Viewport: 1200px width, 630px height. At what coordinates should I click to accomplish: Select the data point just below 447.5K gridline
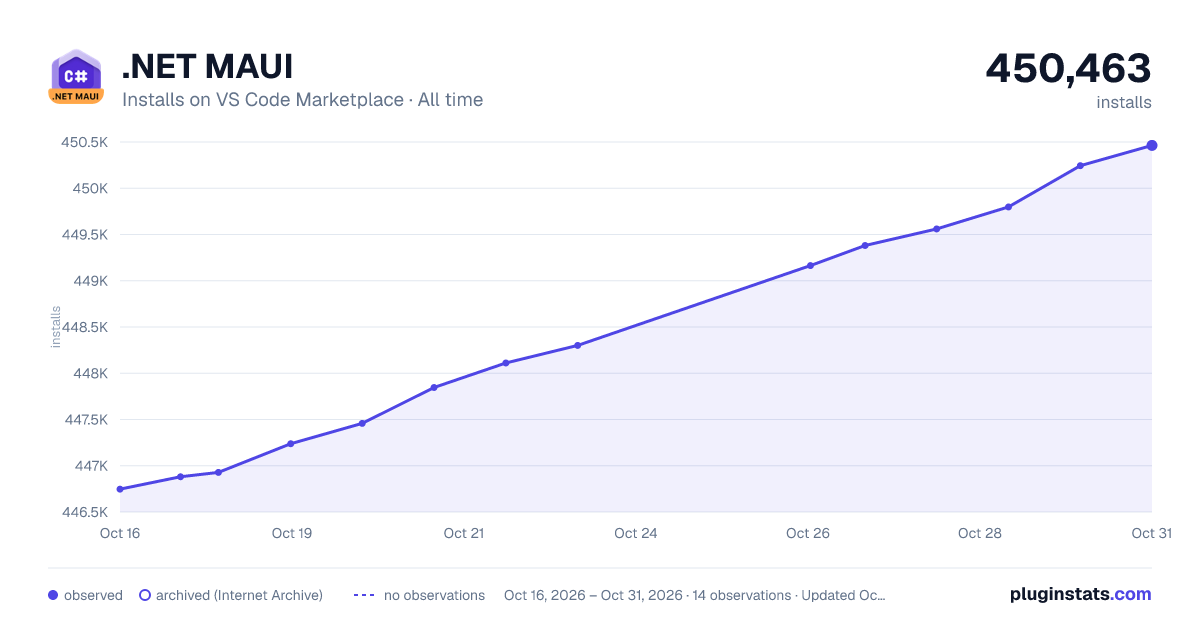pos(362,423)
